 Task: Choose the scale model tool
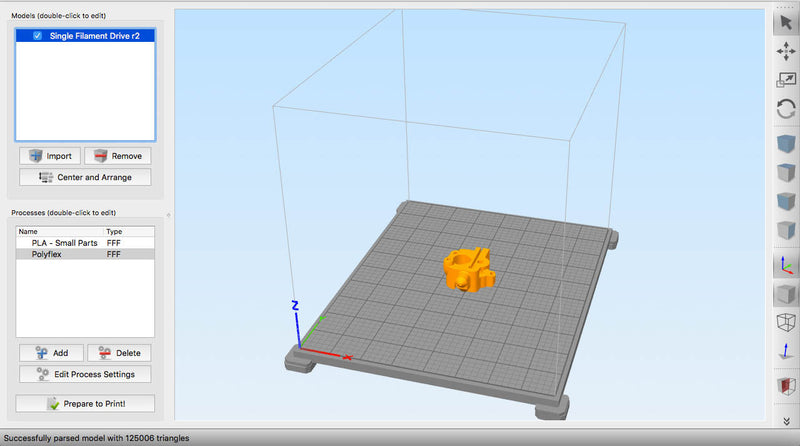pos(786,81)
